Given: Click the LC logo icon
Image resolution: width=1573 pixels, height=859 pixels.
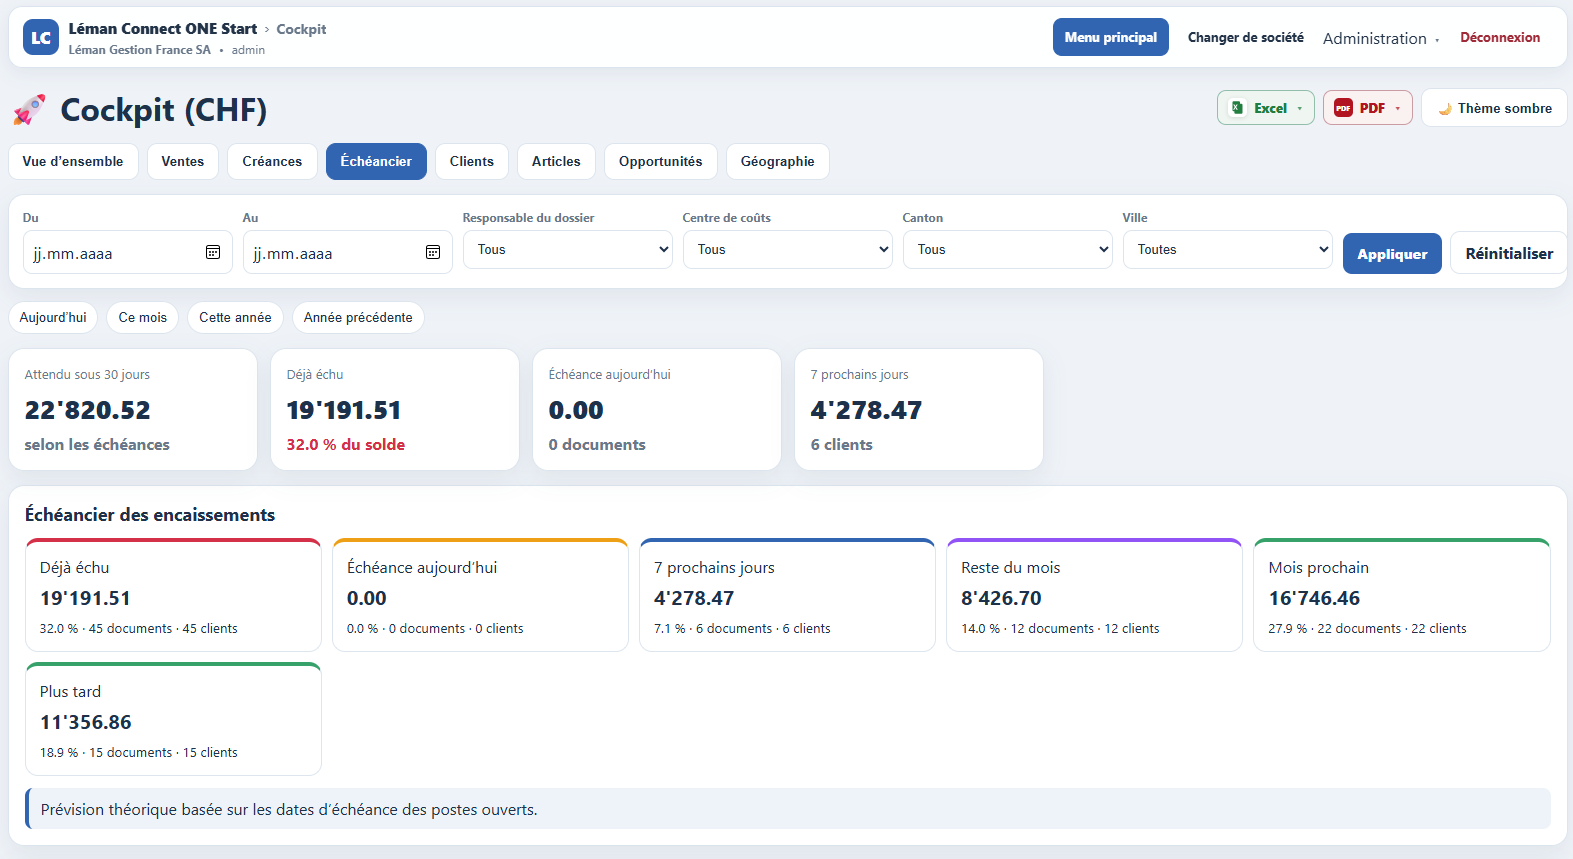Looking at the screenshot, I should (41, 38).
